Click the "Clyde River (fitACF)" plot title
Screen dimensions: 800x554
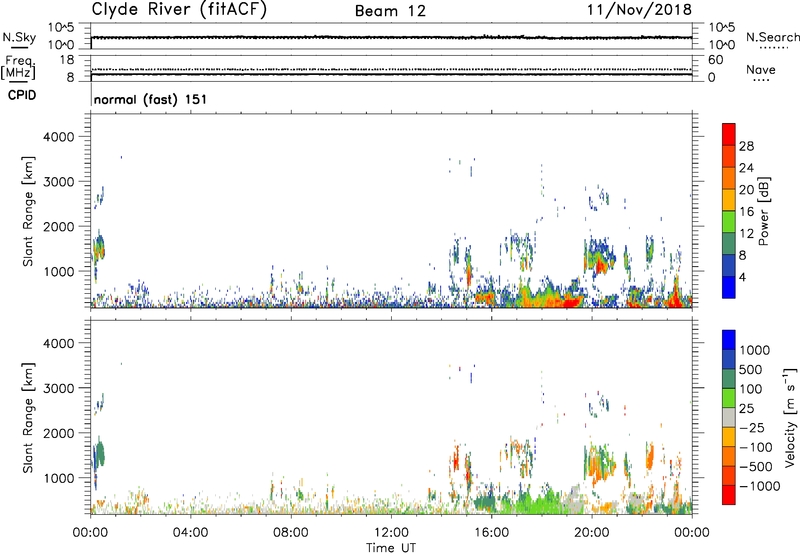(x=179, y=9)
